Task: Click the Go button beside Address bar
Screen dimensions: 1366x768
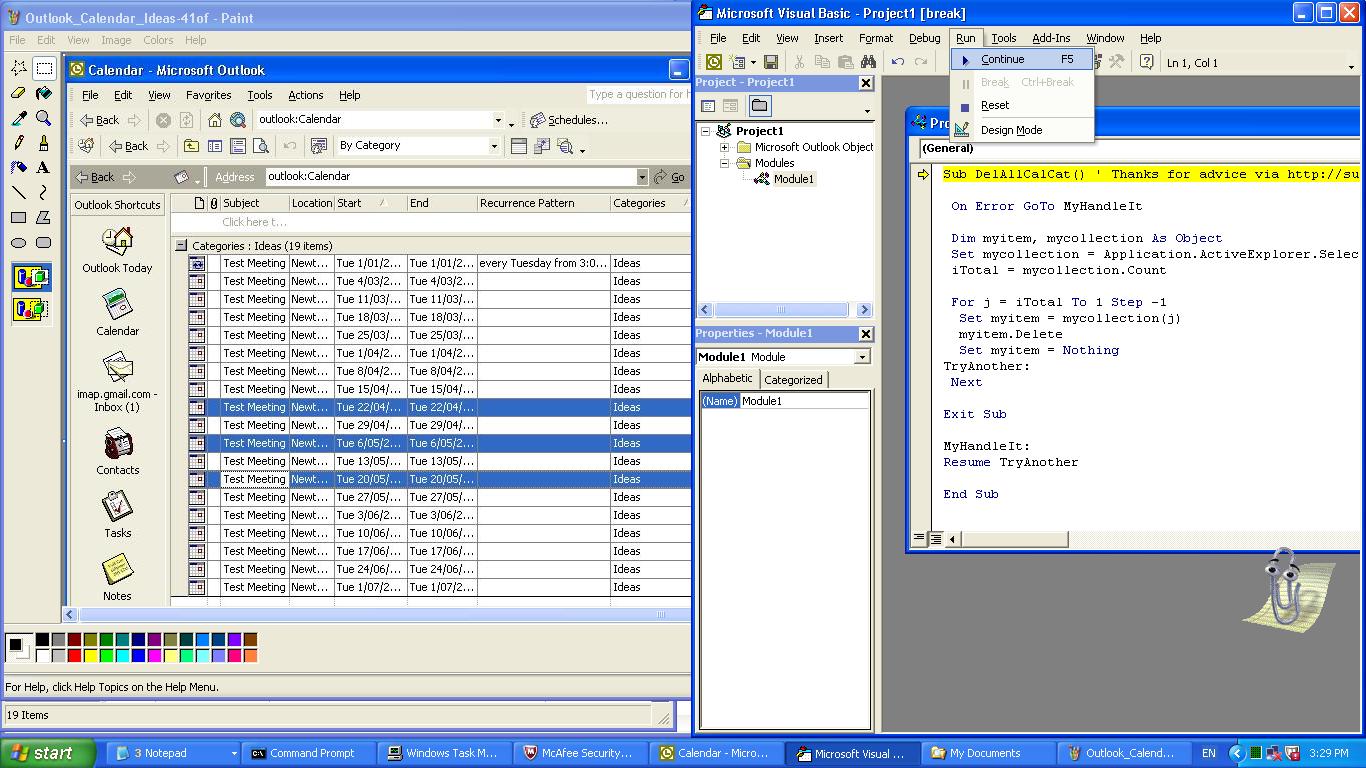Action: (670, 177)
